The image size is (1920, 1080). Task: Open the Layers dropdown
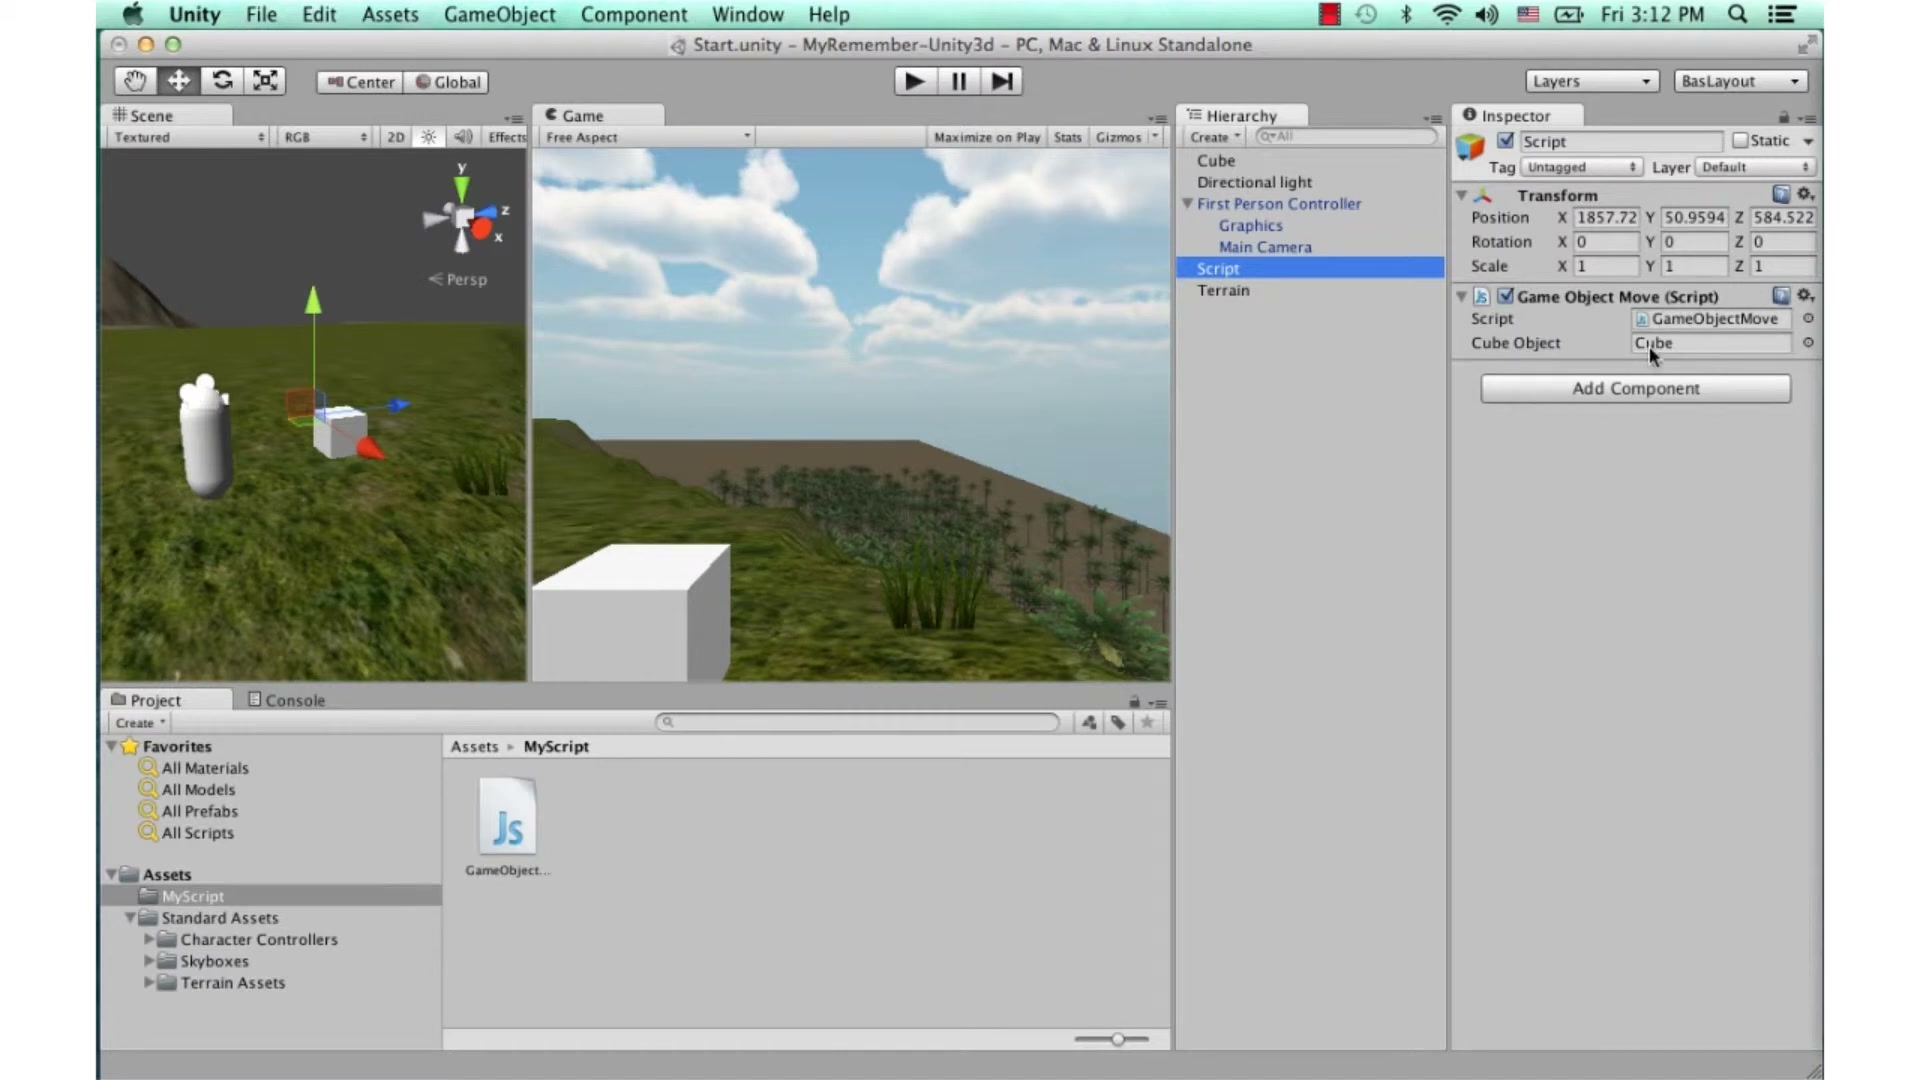1592,81
